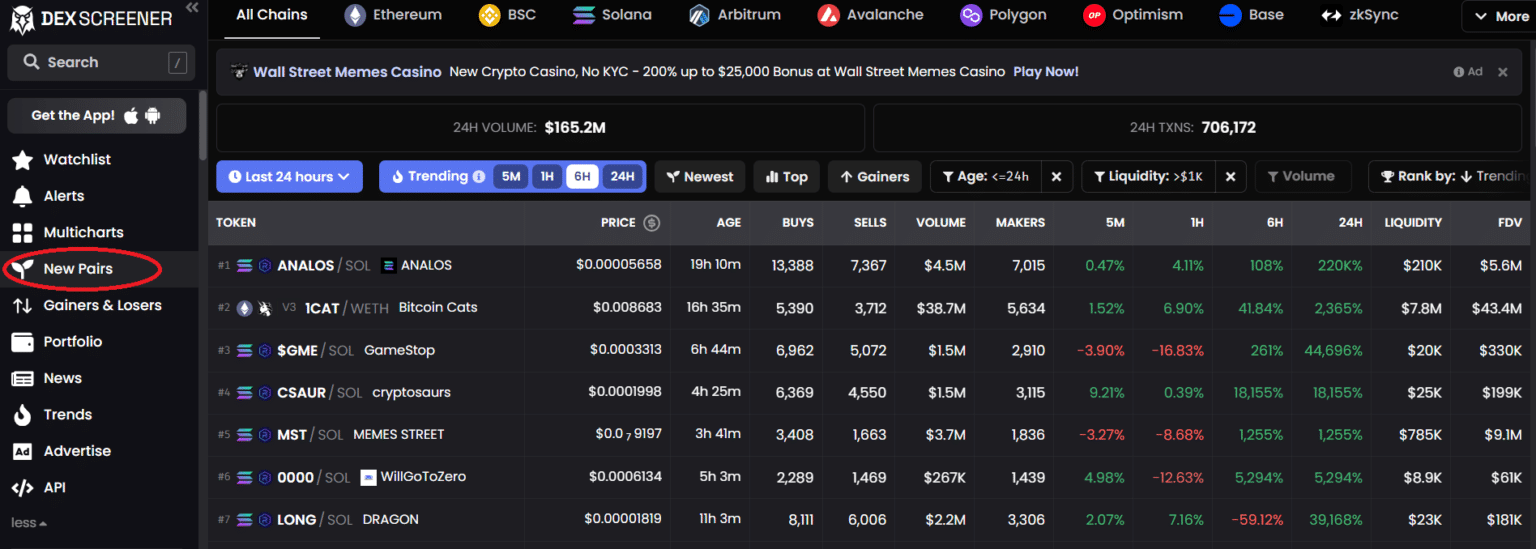This screenshot has width=1536, height=549.
Task: Remove the Age filter with X
Action: (1056, 177)
